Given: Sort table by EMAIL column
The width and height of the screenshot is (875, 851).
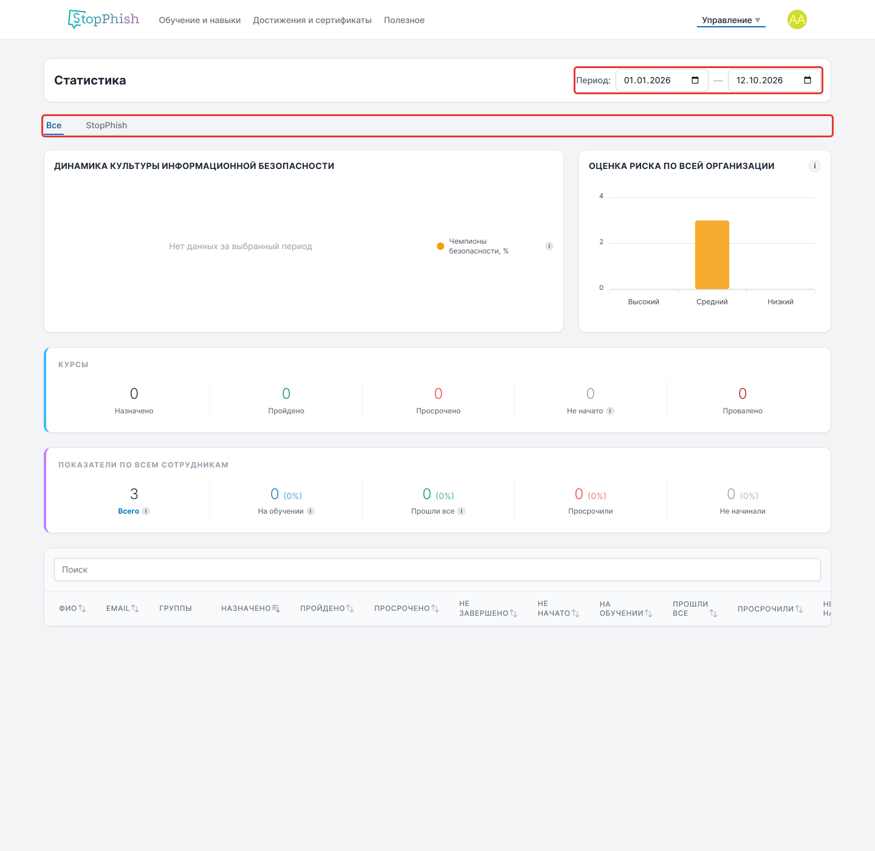Looking at the screenshot, I should click(134, 608).
